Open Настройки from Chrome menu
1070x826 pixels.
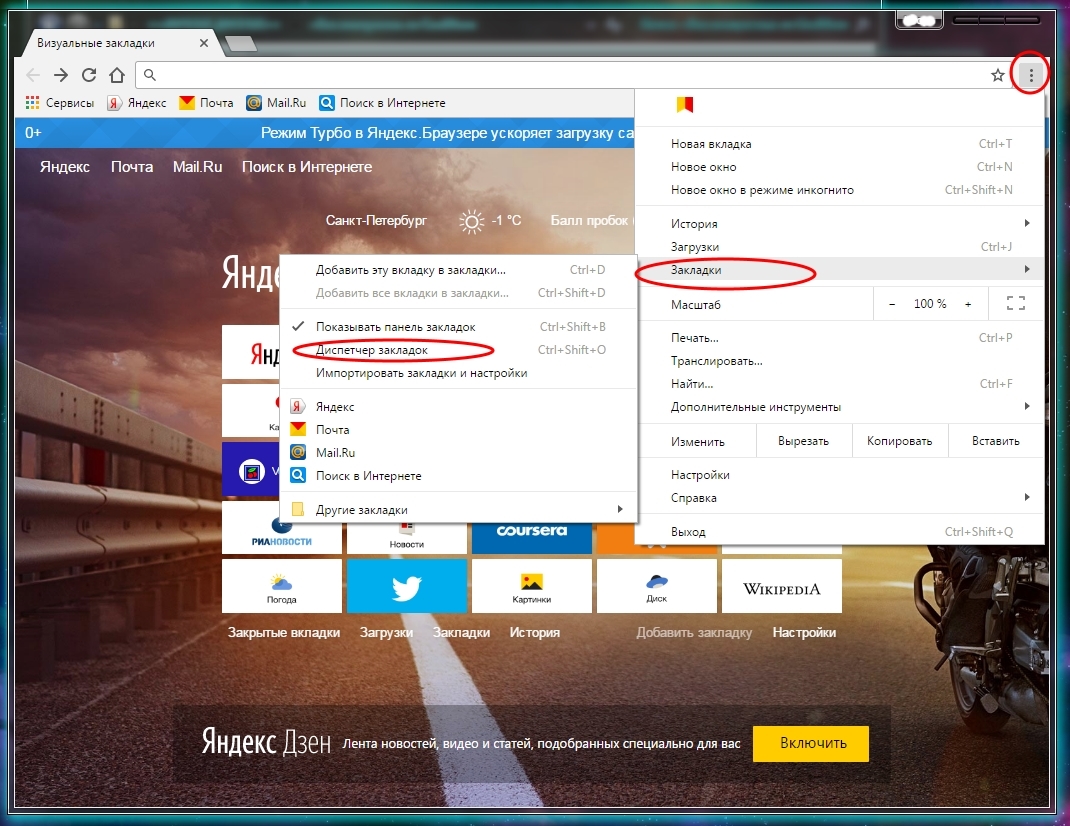[x=839, y=475]
